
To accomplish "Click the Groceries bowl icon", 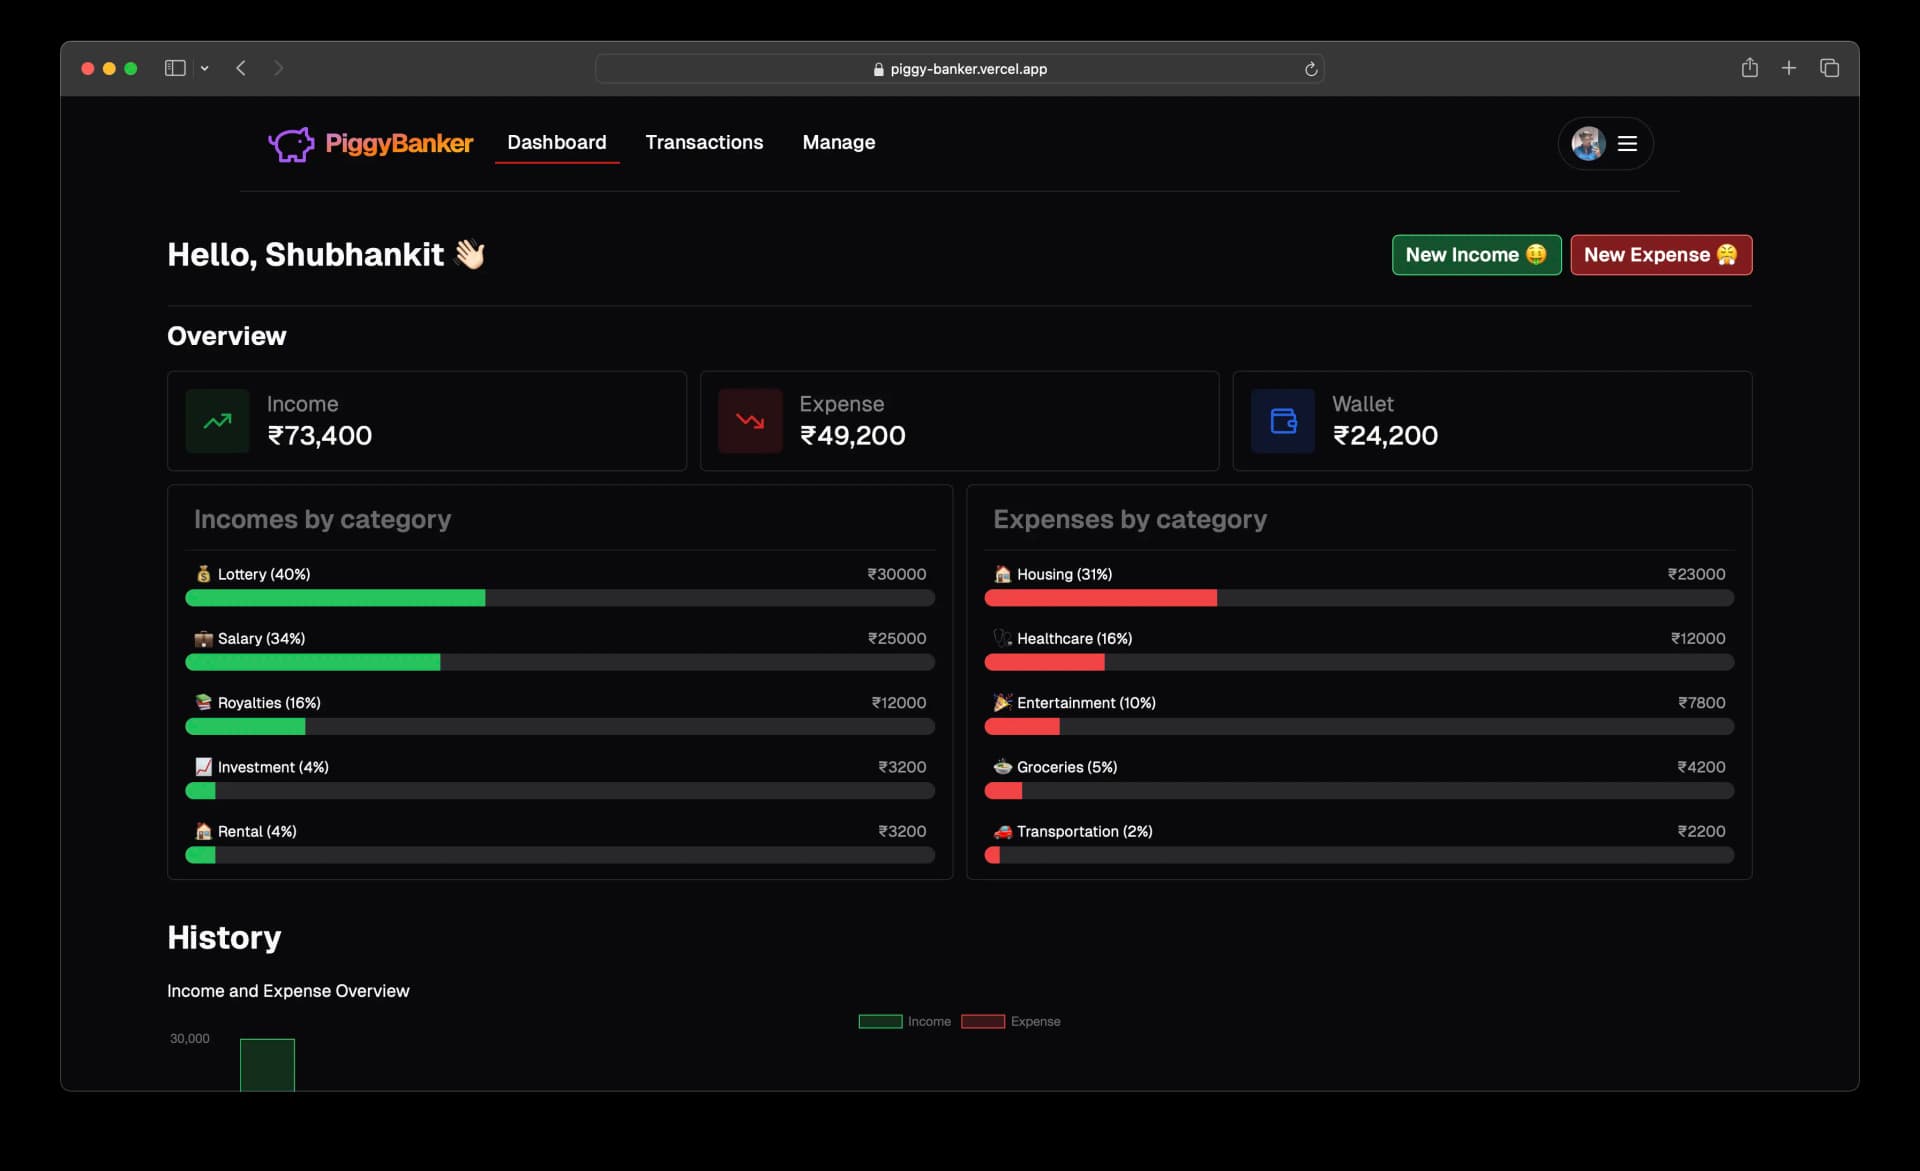I will point(1002,767).
